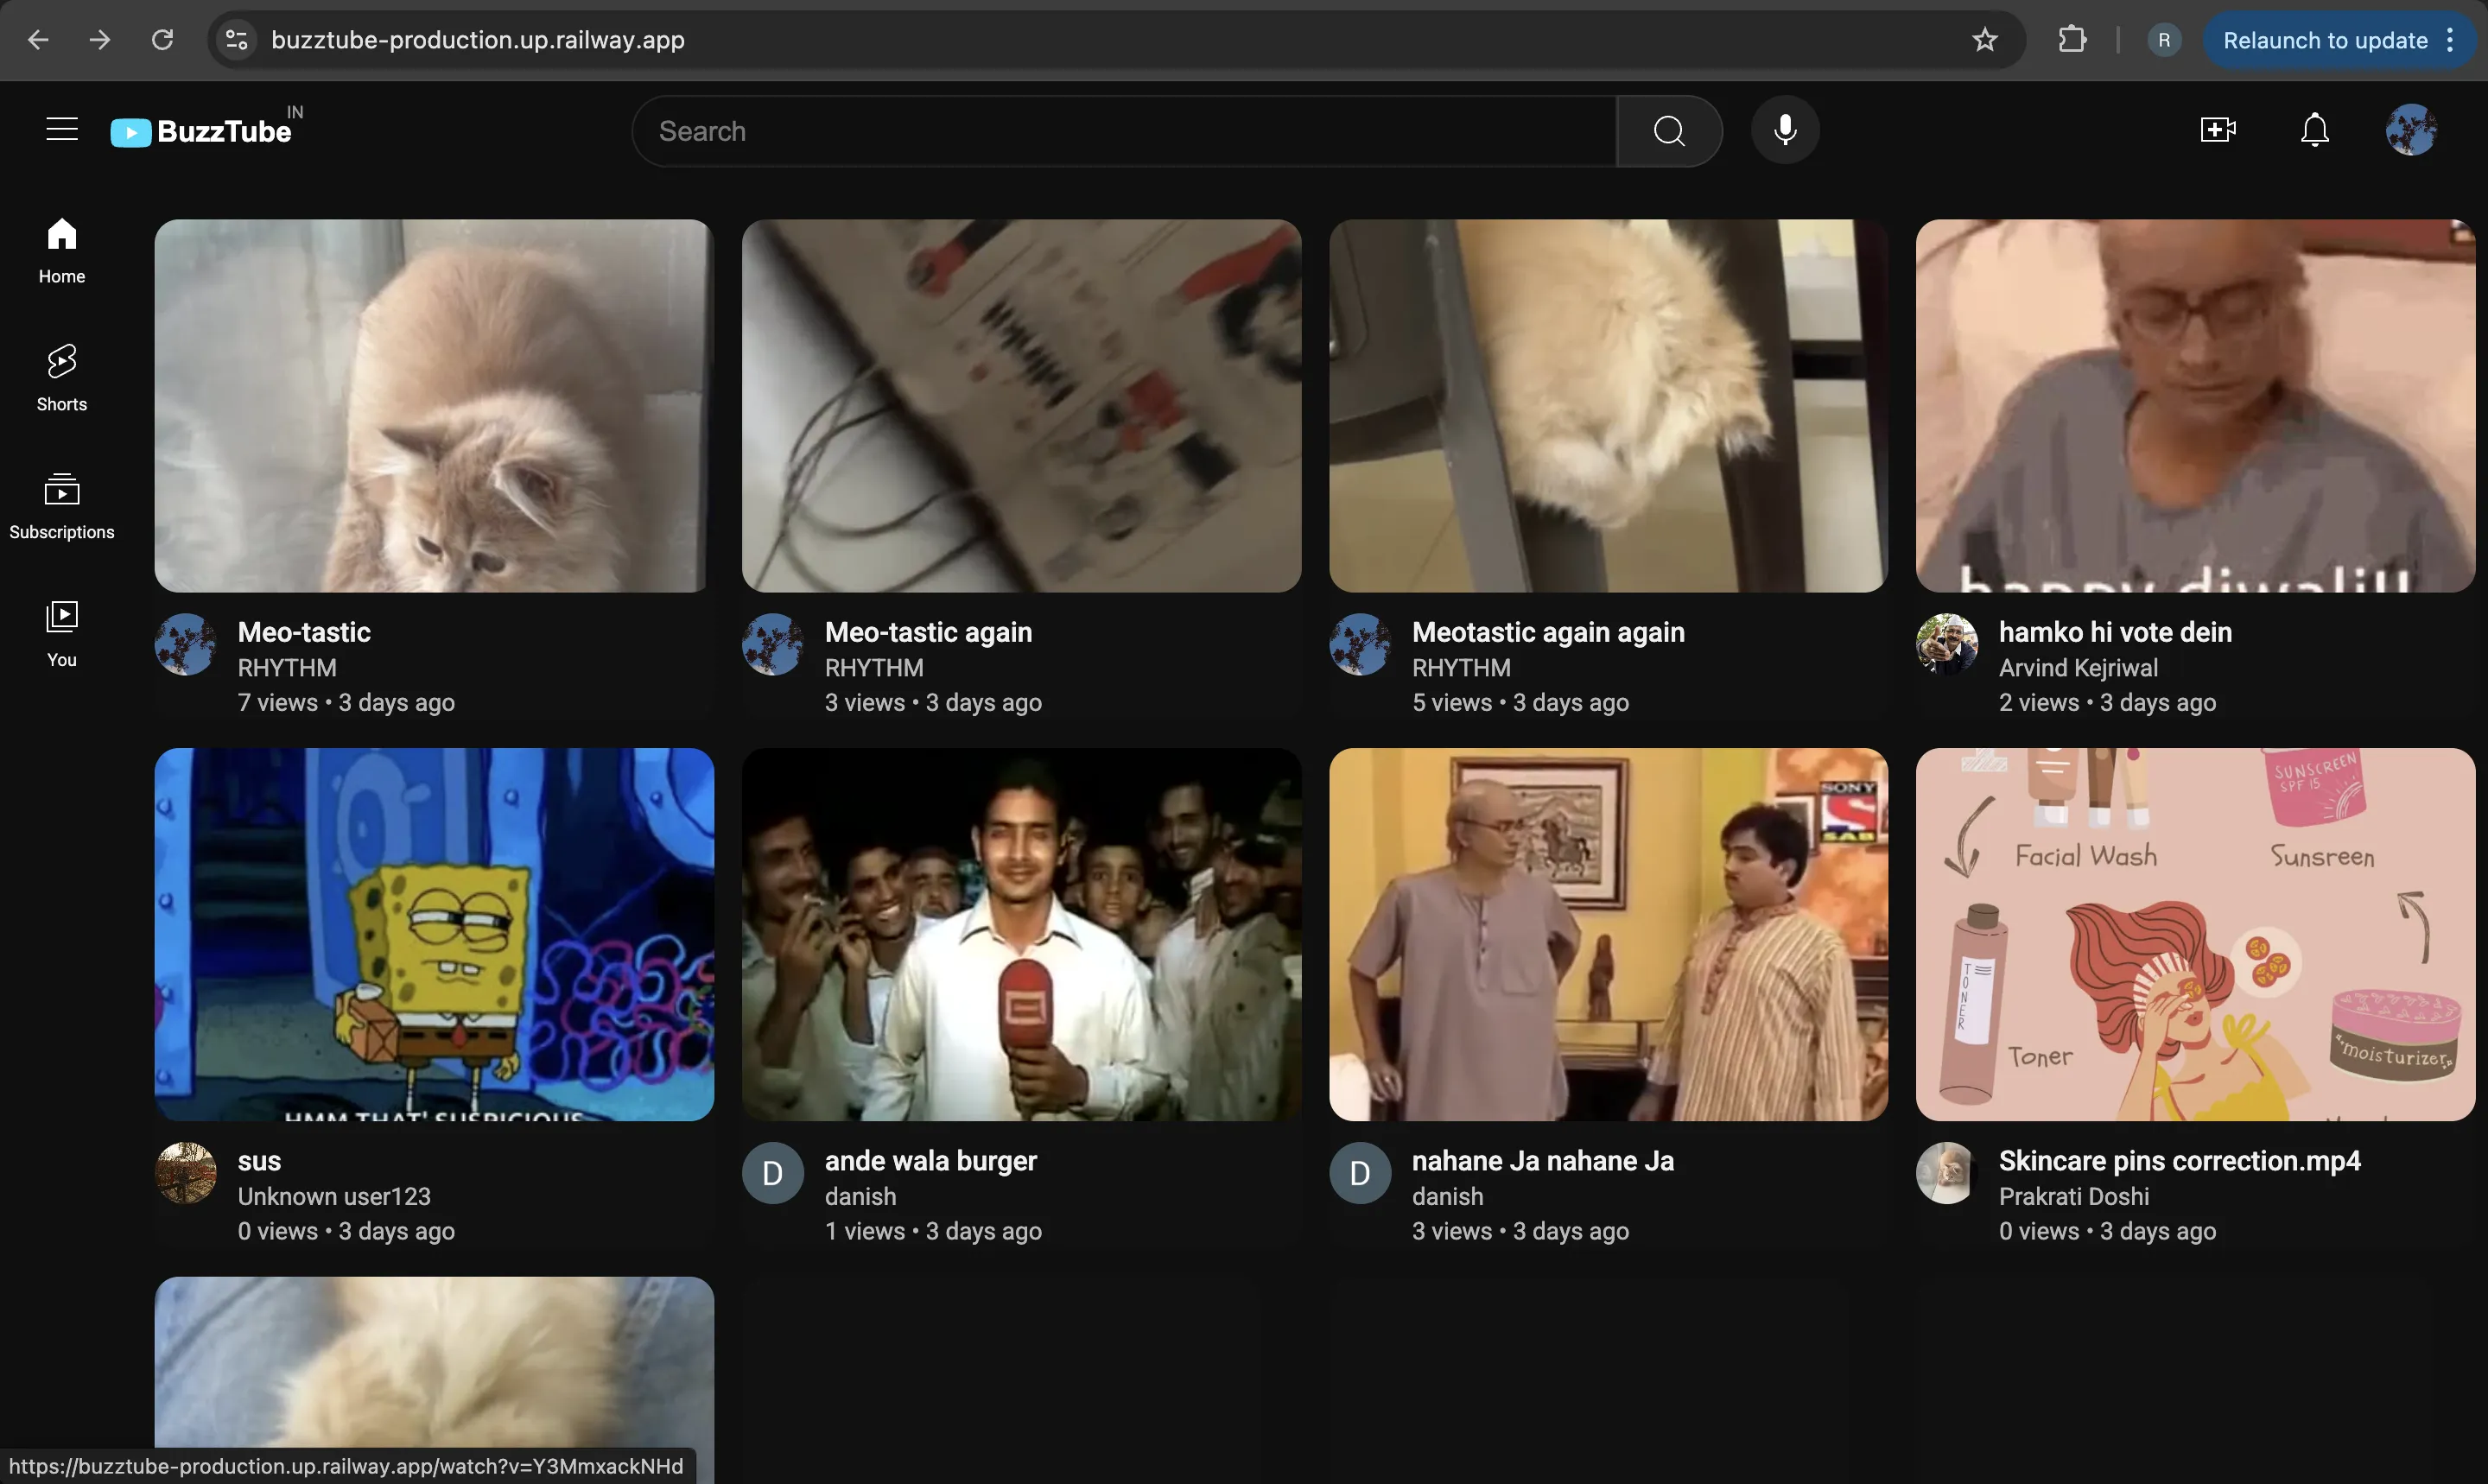Image resolution: width=2488 pixels, height=1484 pixels.
Task: Bookmark page with star icon
Action: 1984,40
